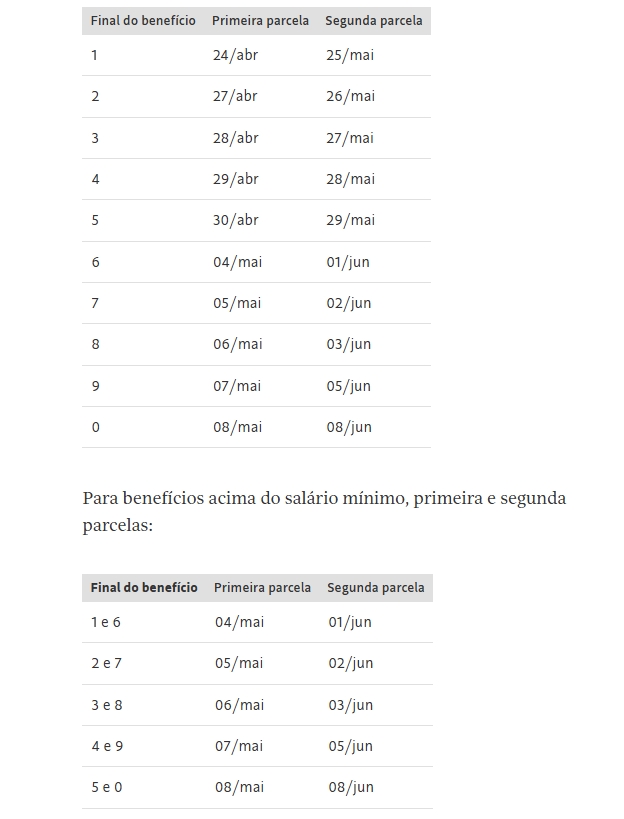Select the "Primeira parcela" header in the lower table
624x819 pixels.
[x=262, y=588]
